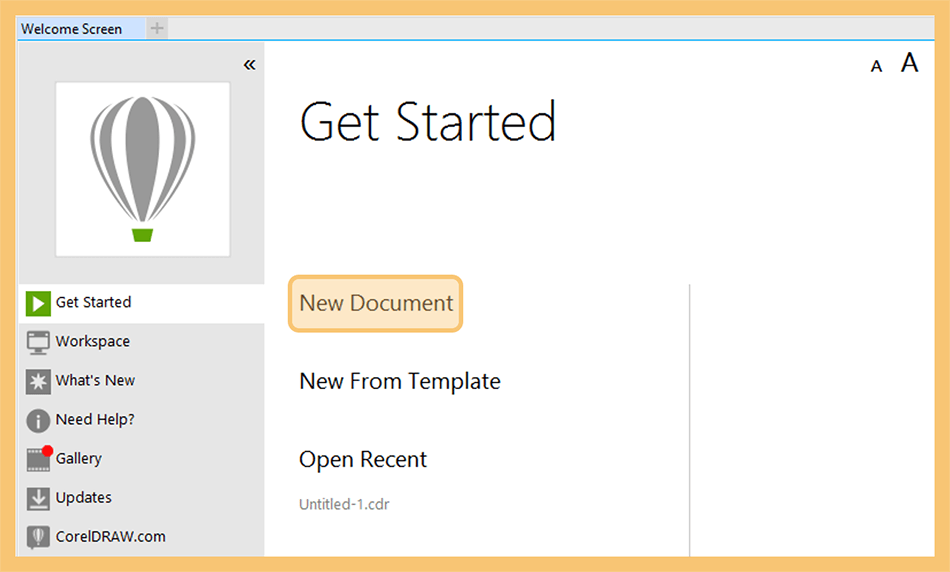950x572 pixels.
Task: Click the Updates download arrow icon
Action: coord(38,498)
